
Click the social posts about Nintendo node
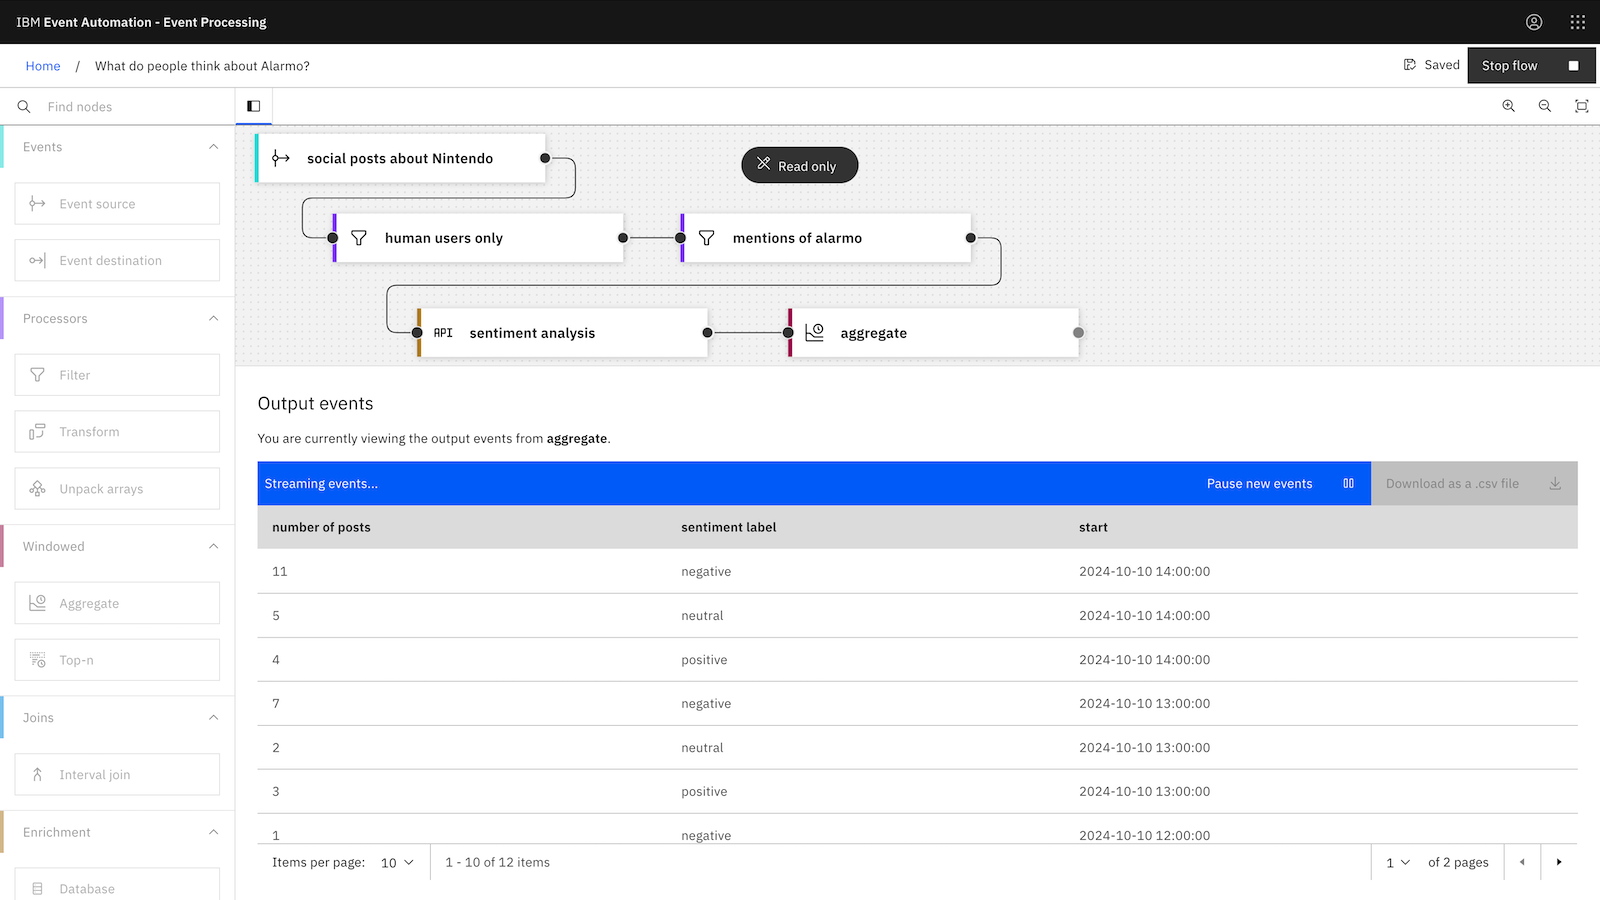click(400, 159)
